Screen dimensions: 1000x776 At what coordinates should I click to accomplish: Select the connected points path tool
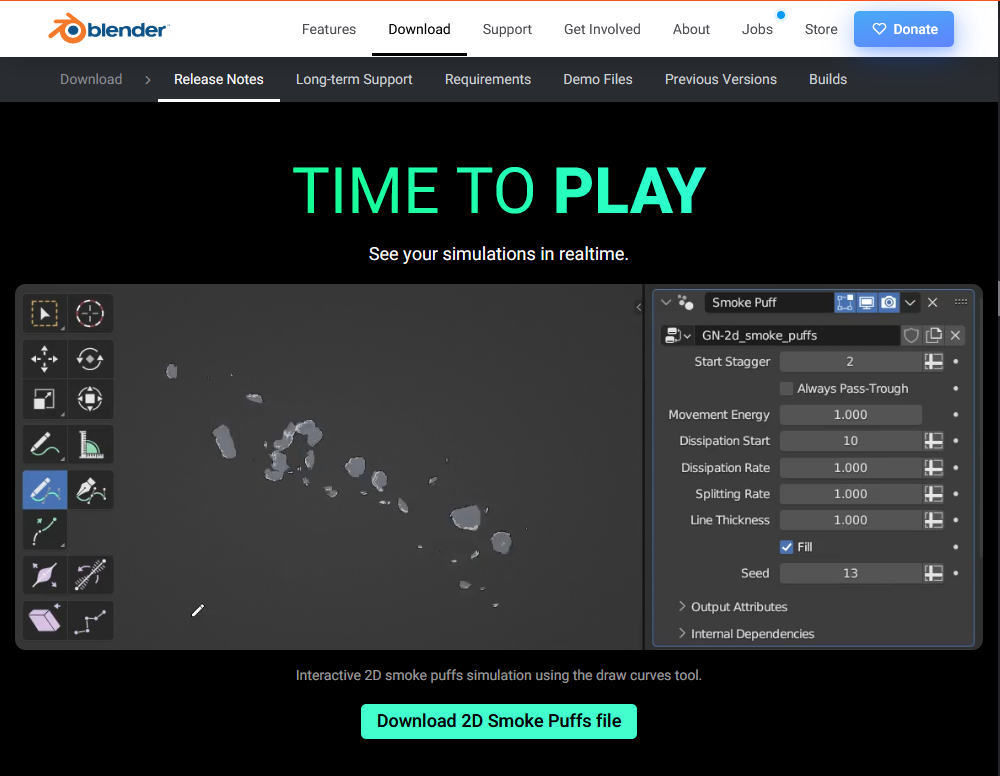tap(90, 620)
